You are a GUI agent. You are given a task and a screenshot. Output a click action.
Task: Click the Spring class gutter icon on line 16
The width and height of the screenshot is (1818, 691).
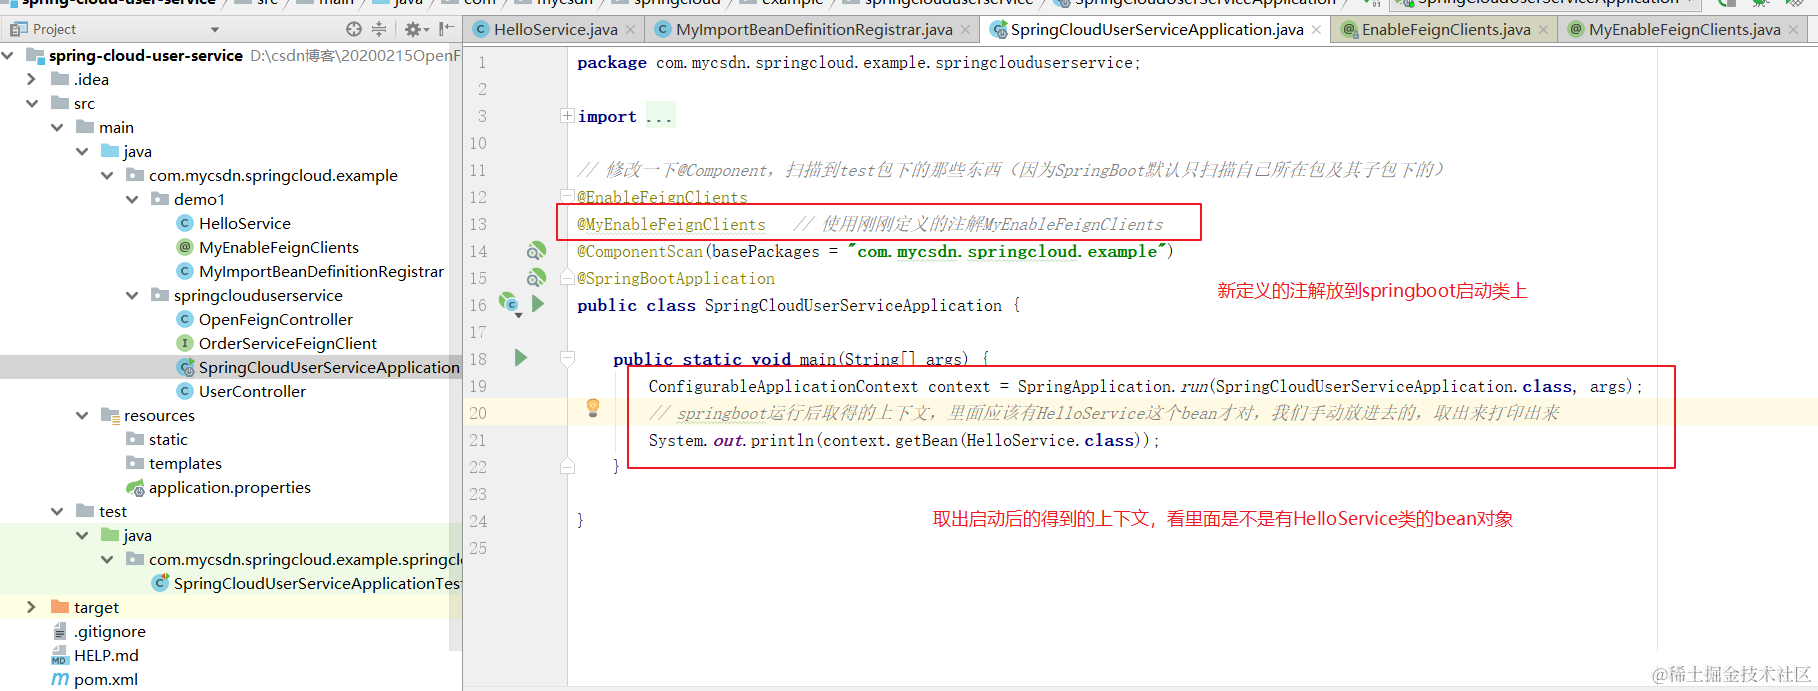click(509, 303)
